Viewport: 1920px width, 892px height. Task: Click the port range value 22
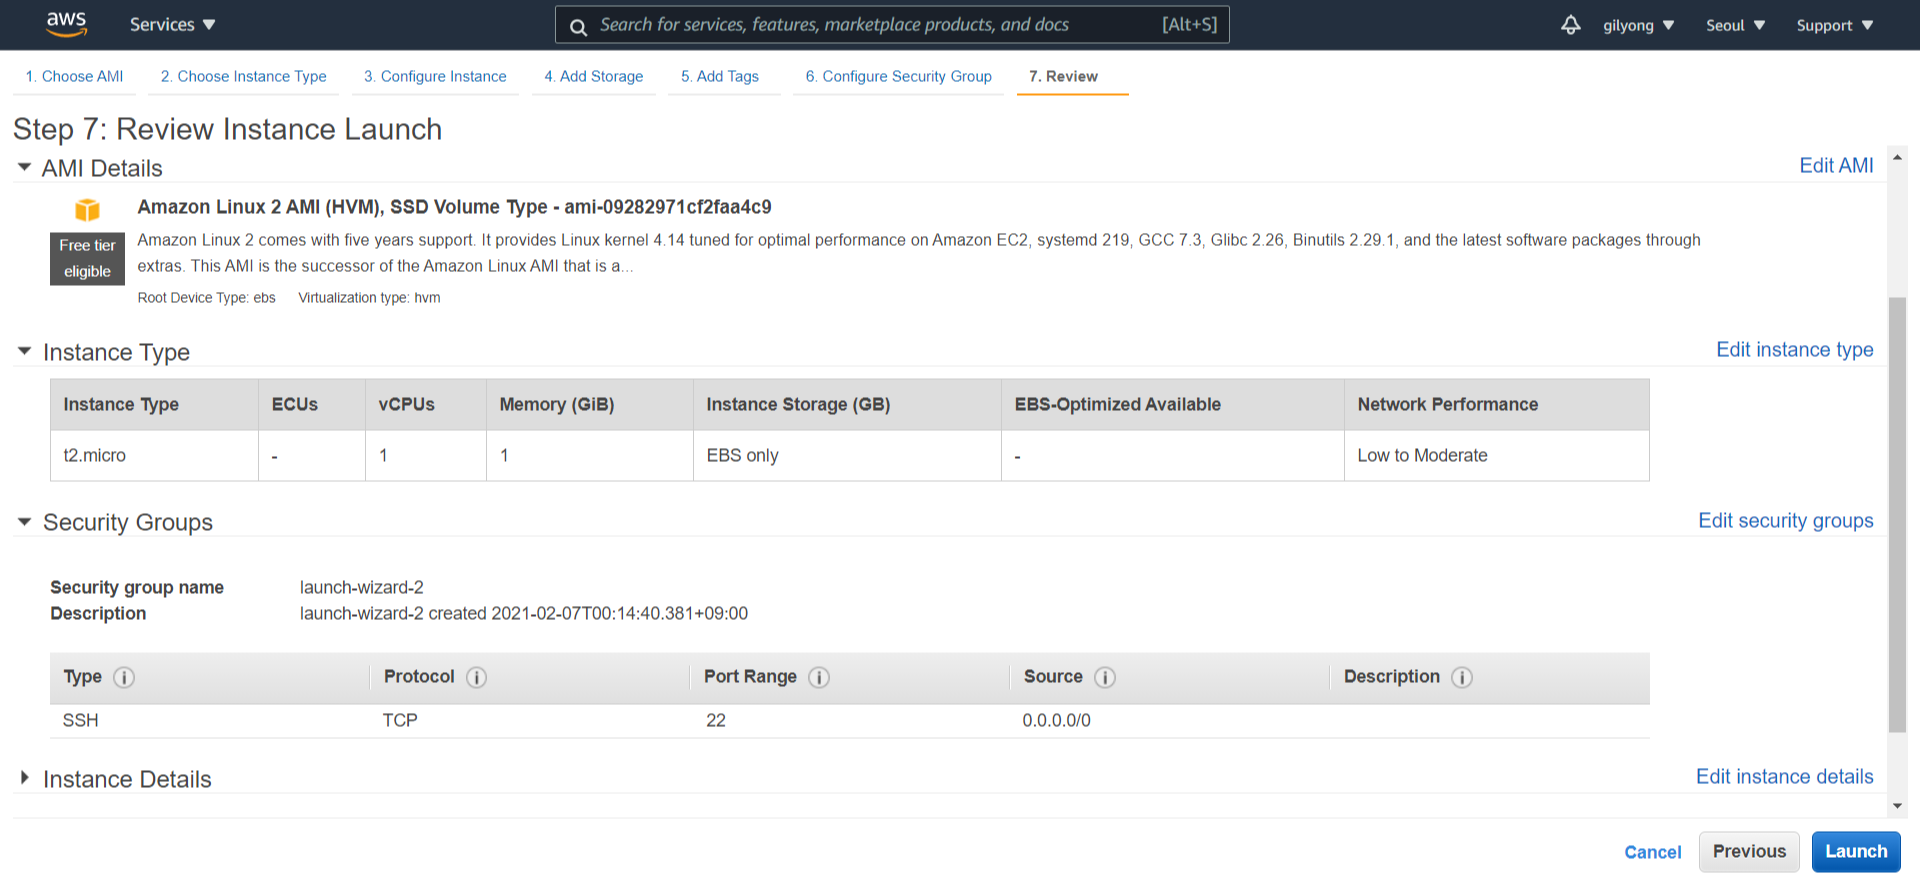[x=716, y=720]
